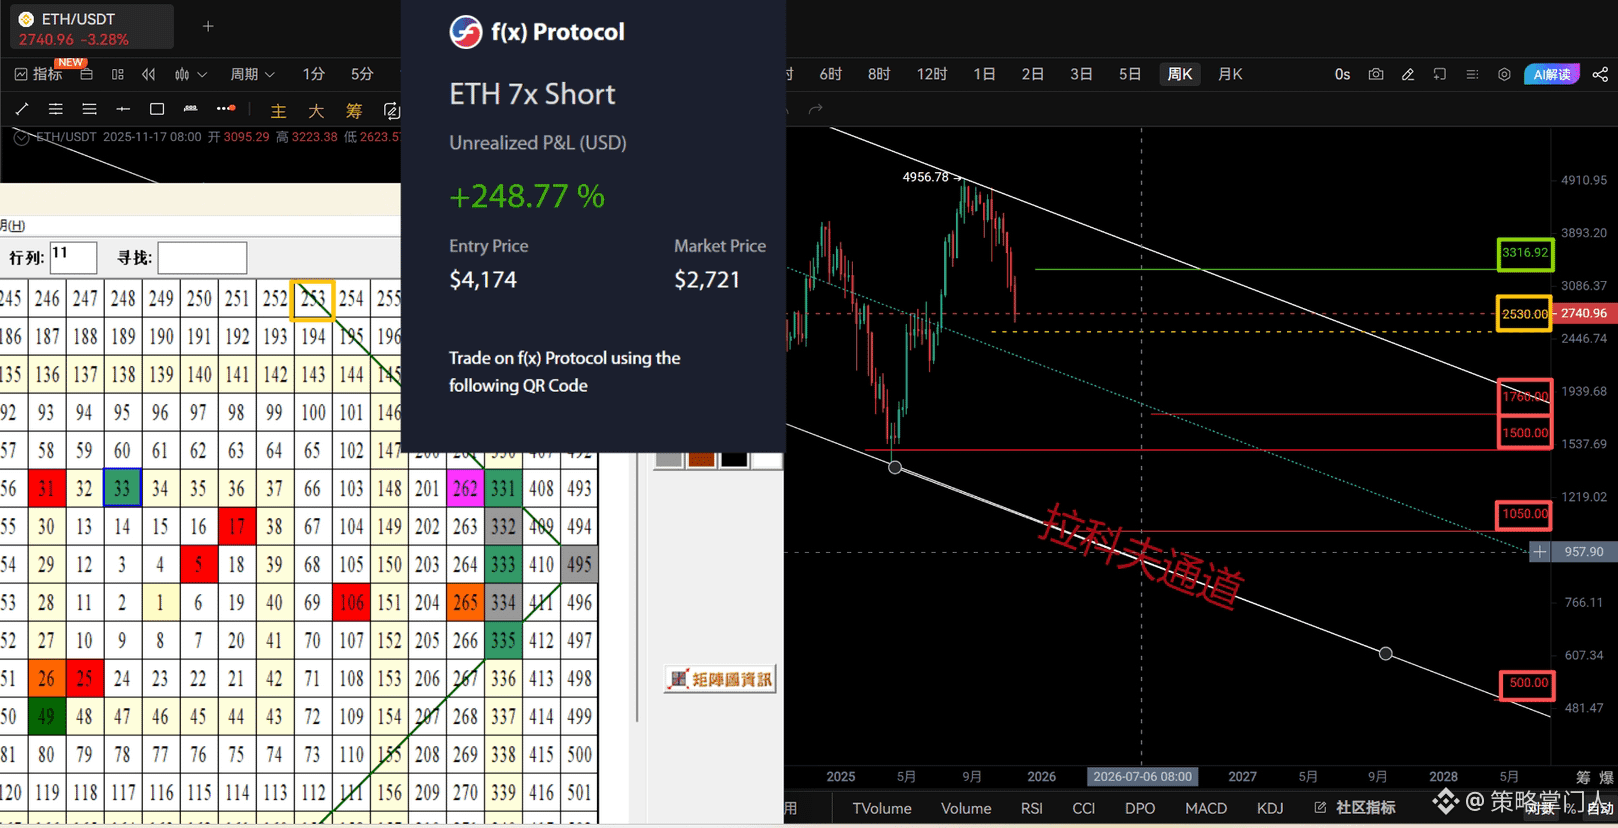The image size is (1618, 828).
Task: Click the drawing sync edit icon
Action: click(x=392, y=110)
